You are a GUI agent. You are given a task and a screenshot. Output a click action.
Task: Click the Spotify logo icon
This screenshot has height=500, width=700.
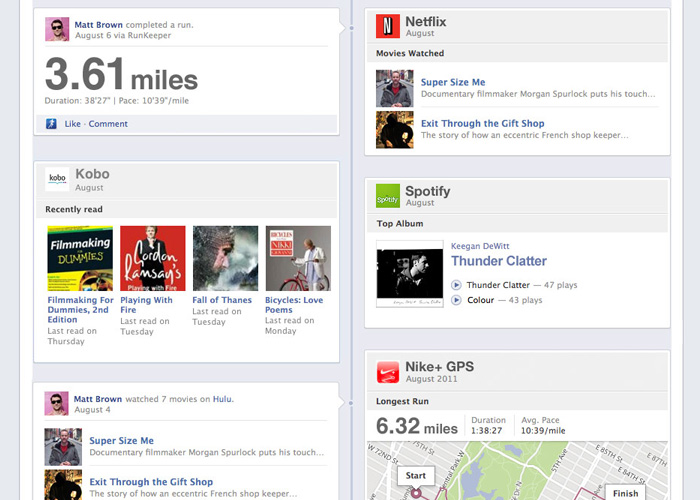[388, 196]
